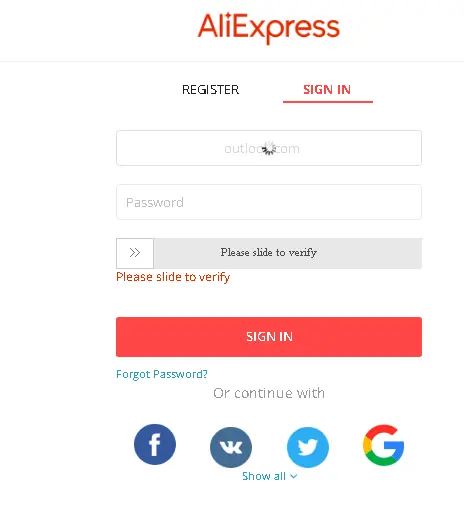Click the AliExpress logo
Screen dimensions: 464x514
point(269,27)
